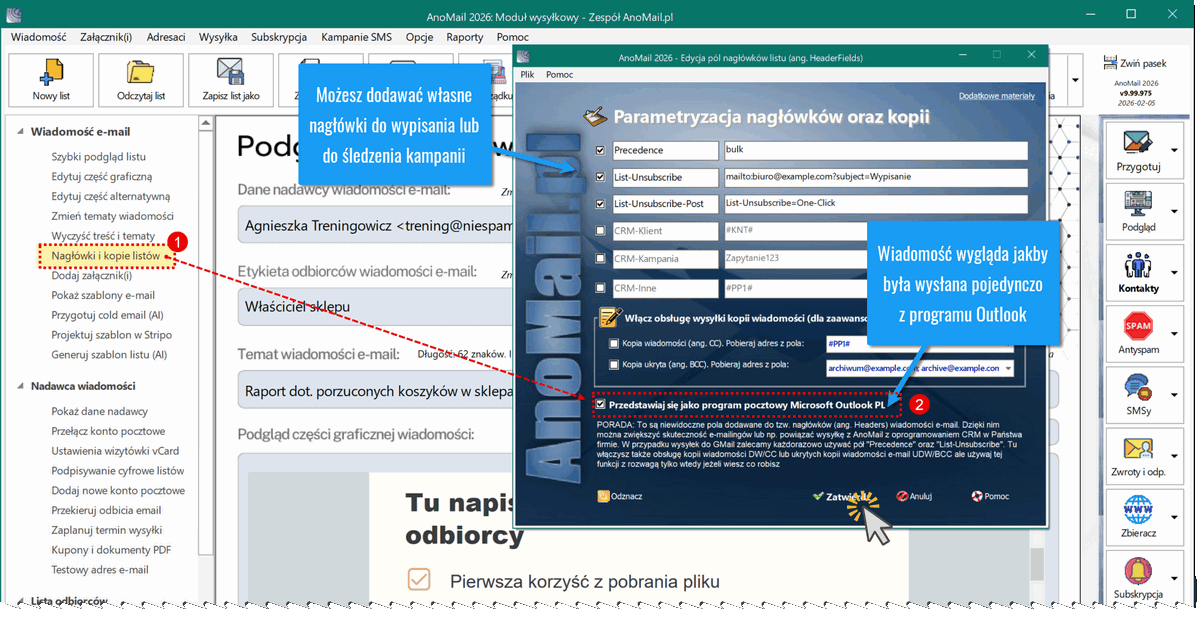Image resolution: width=1200 pixels, height=620 pixels.
Task: Toggle Przedstawiaj się jako Microsoft Outlook checkbox
Action: click(x=600, y=404)
